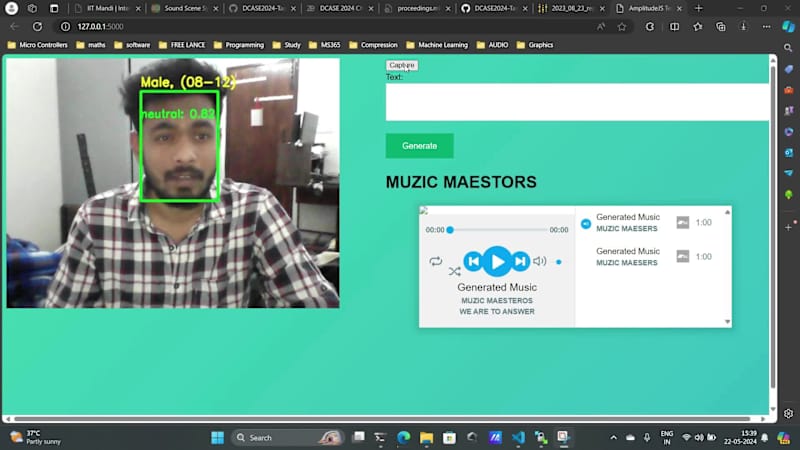Toggle repeat in the music player

(435, 261)
